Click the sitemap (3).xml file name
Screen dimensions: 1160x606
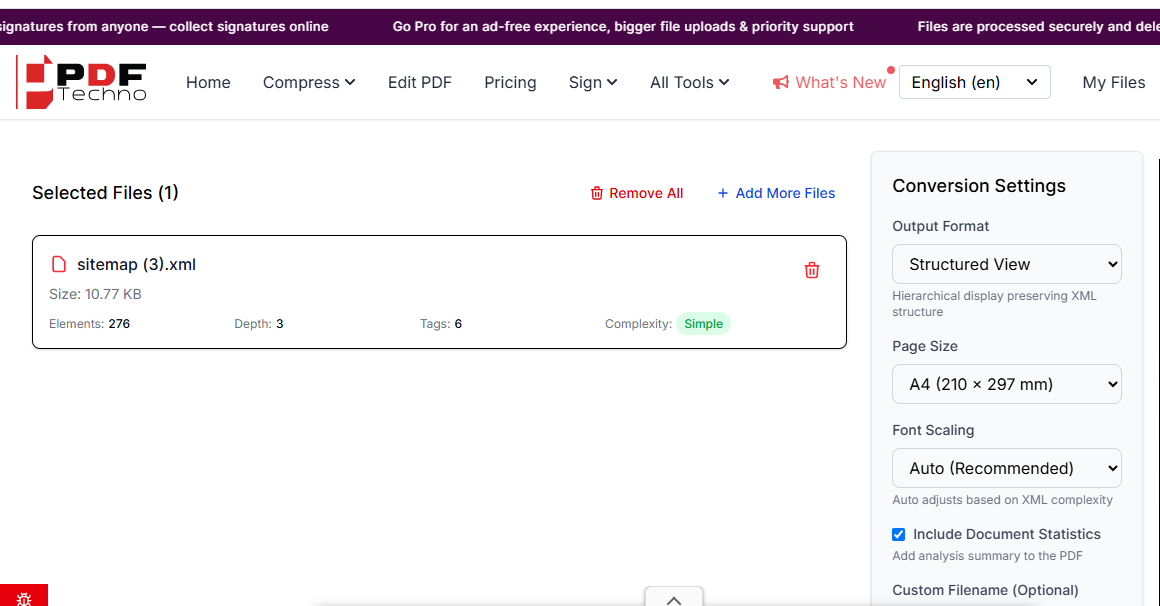tap(136, 264)
